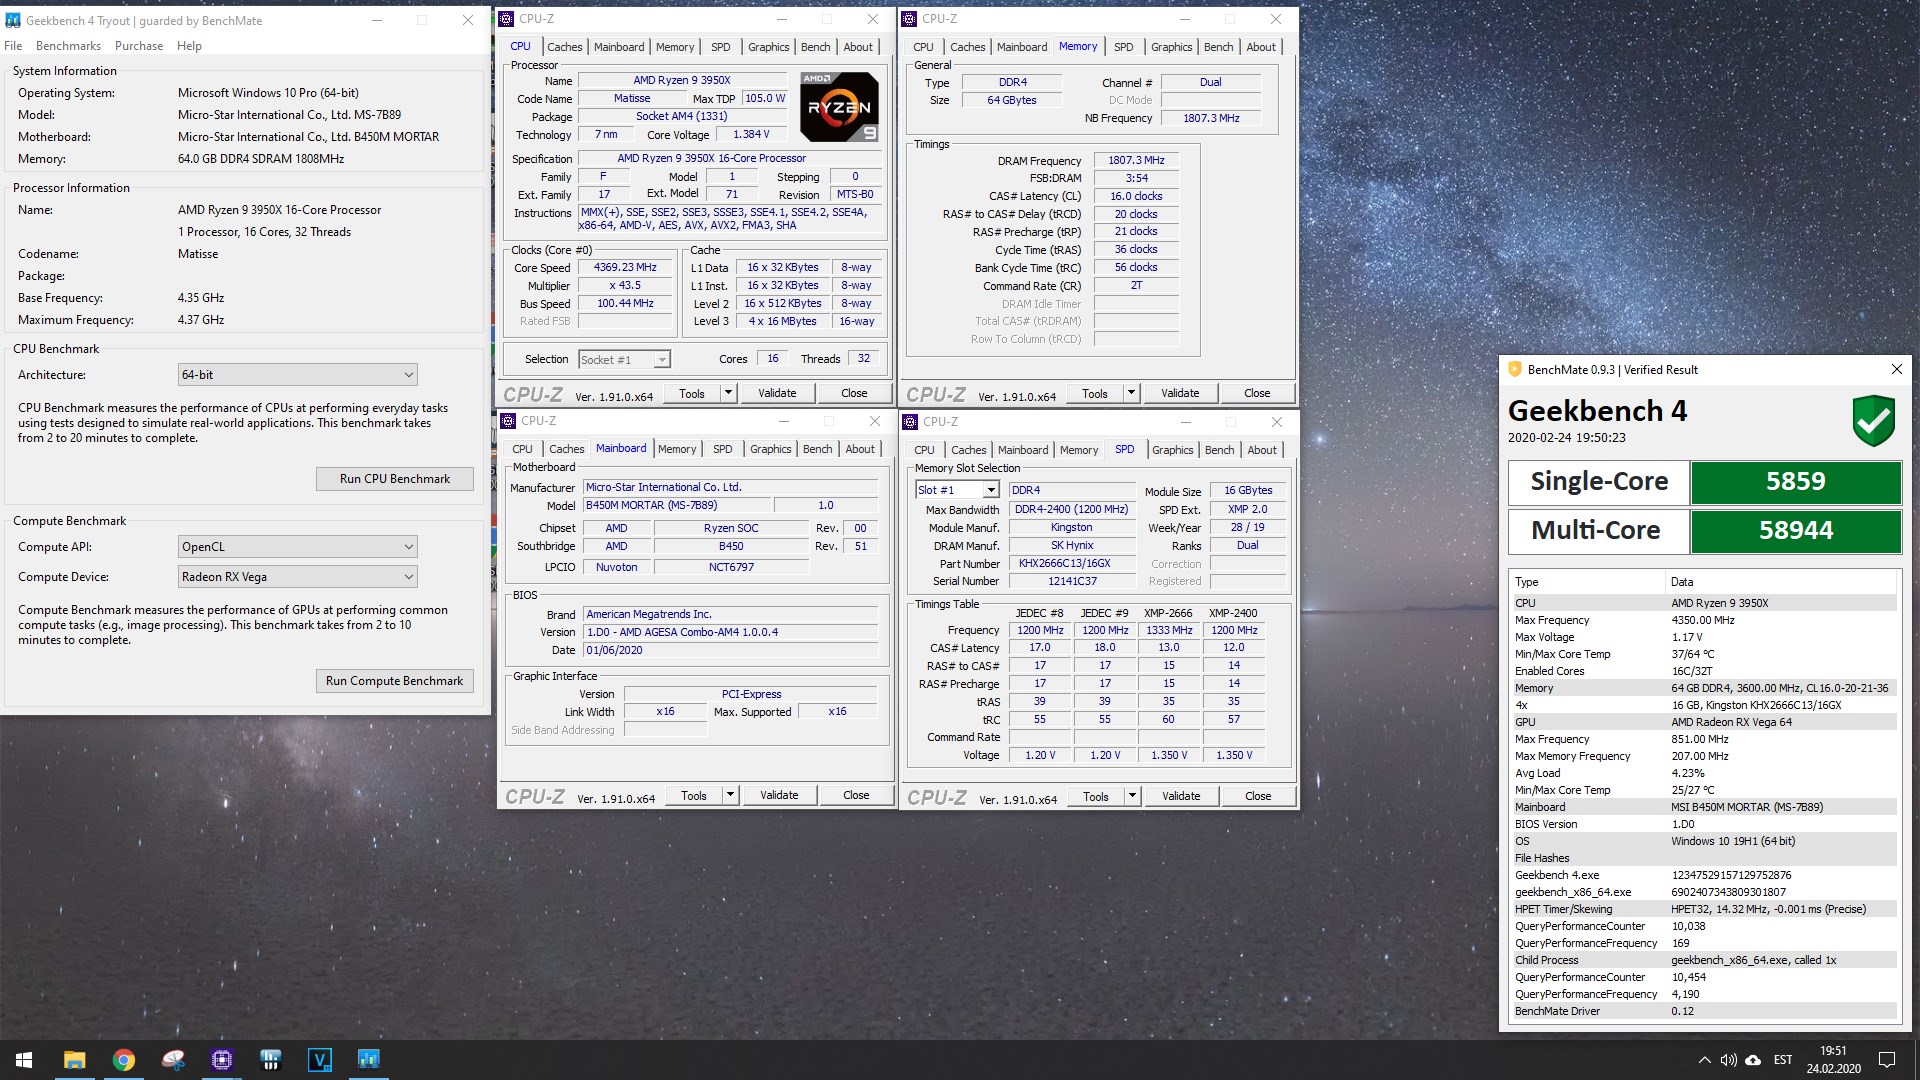Switch to Mainboard tab in CPU-Z SPD window

[x=1023, y=450]
